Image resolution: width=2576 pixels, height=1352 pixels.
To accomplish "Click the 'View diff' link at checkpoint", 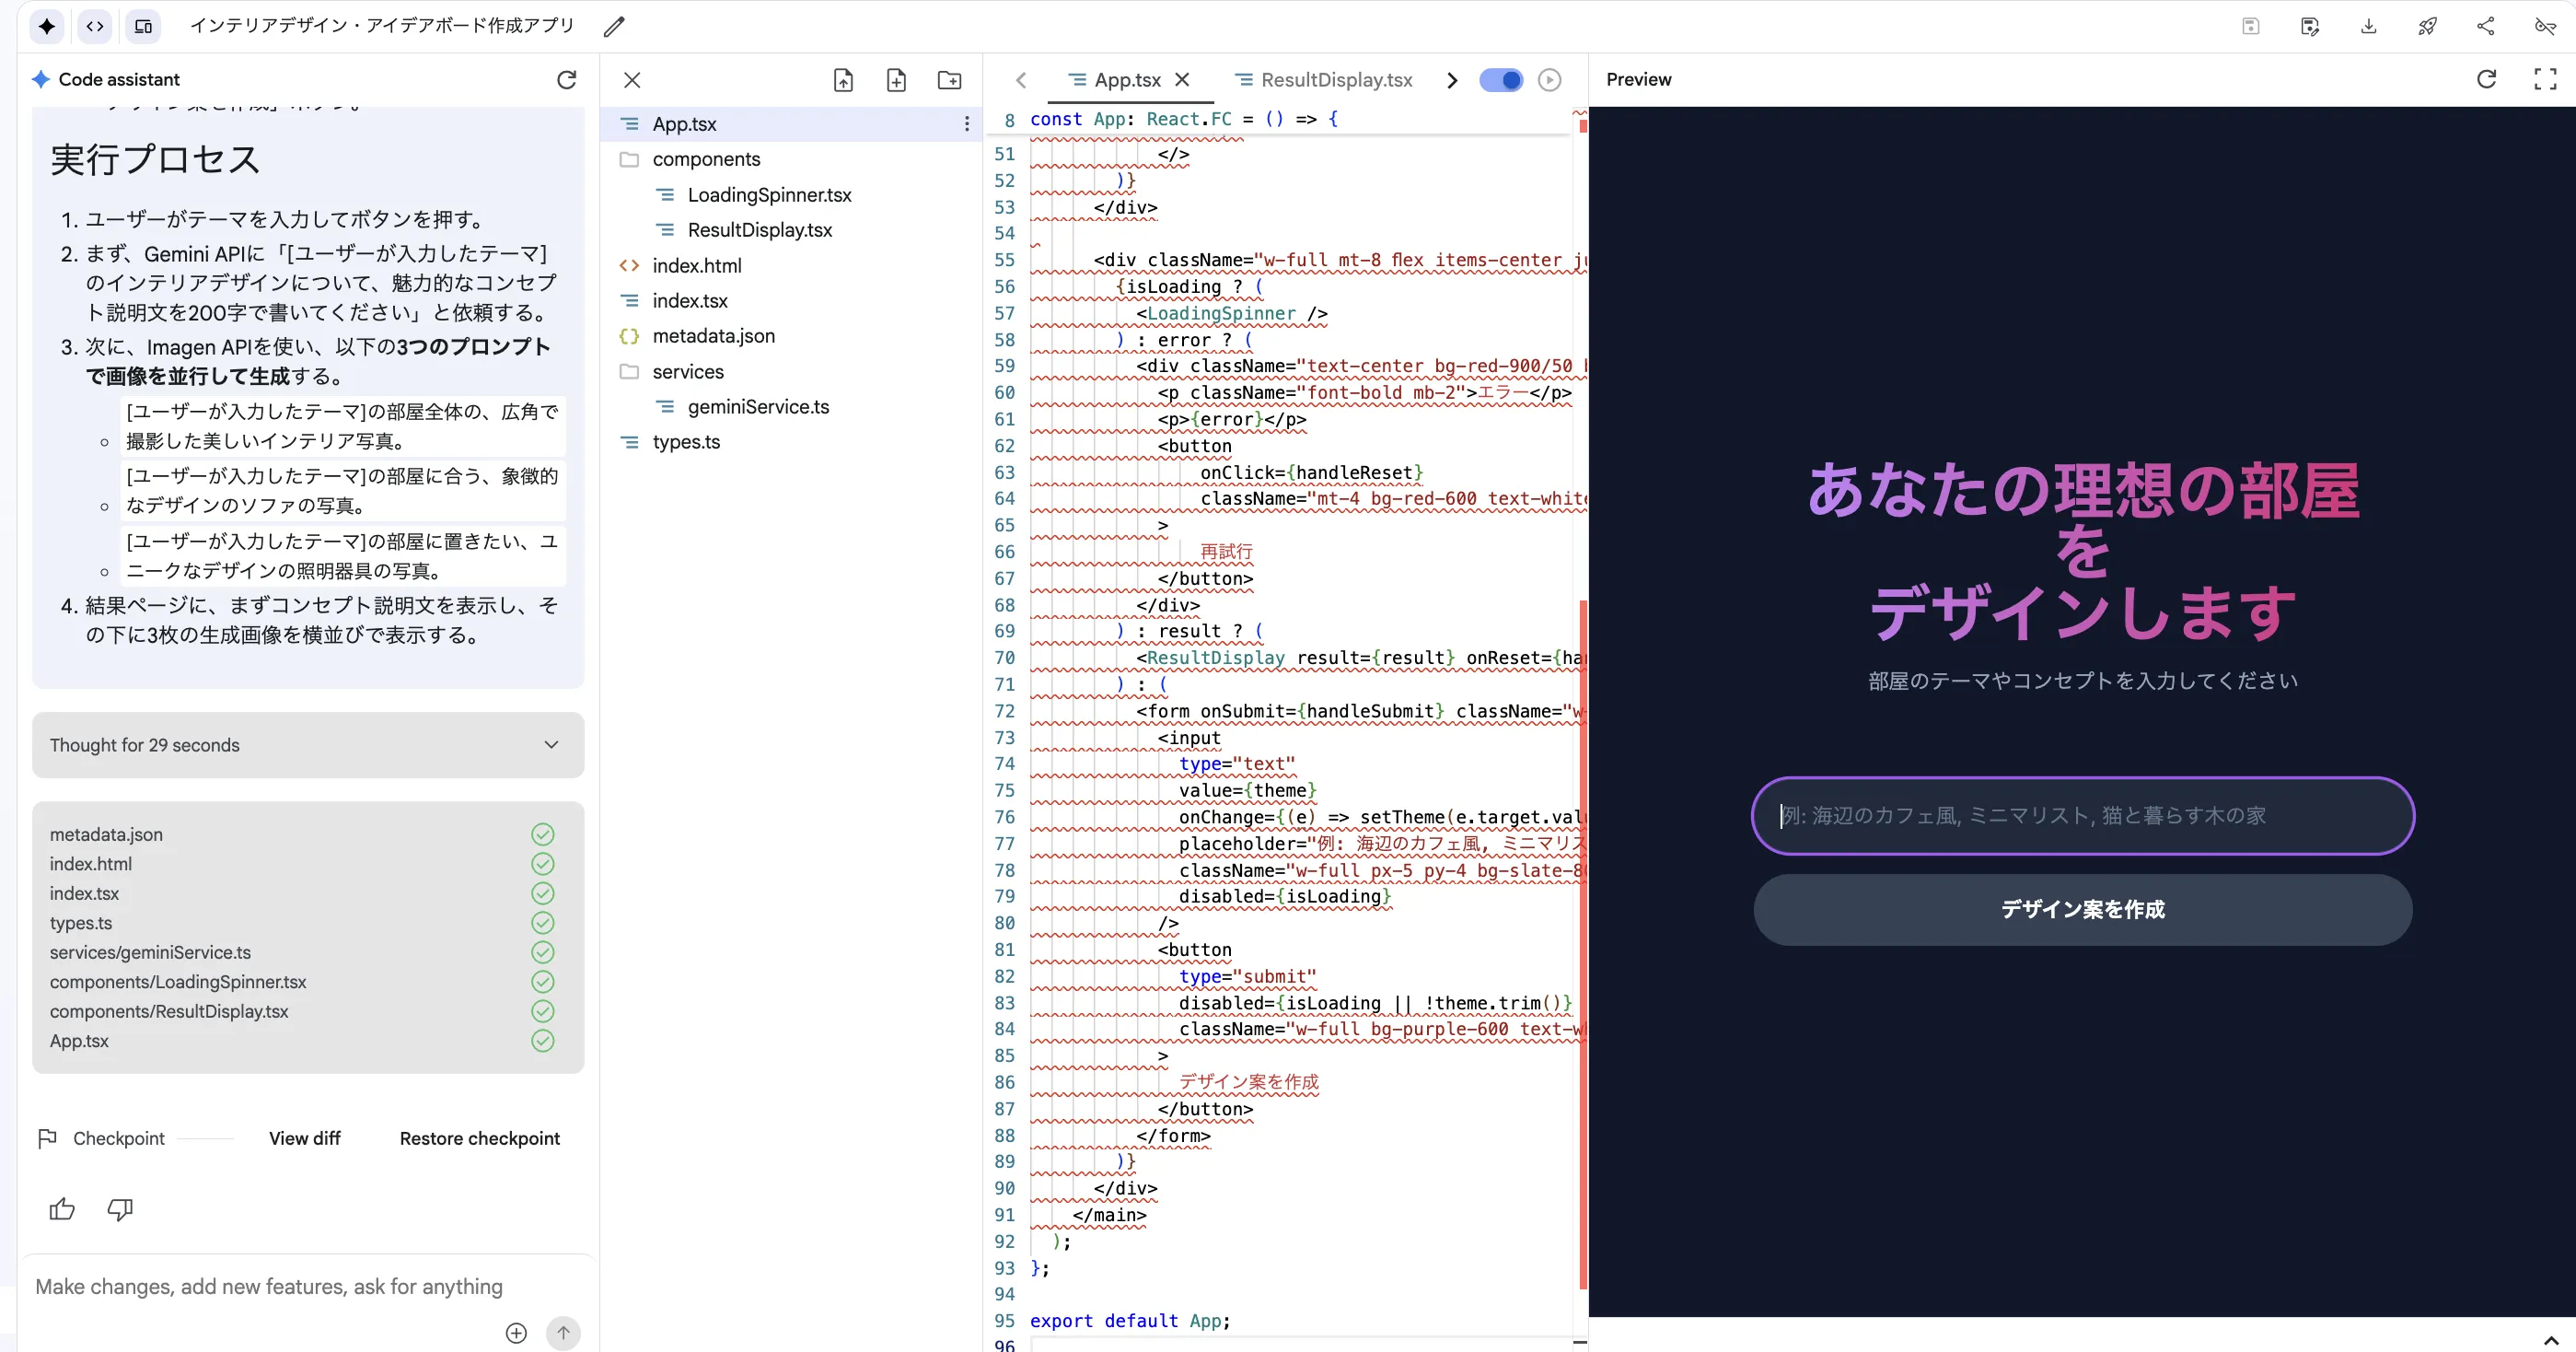I will point(305,1138).
